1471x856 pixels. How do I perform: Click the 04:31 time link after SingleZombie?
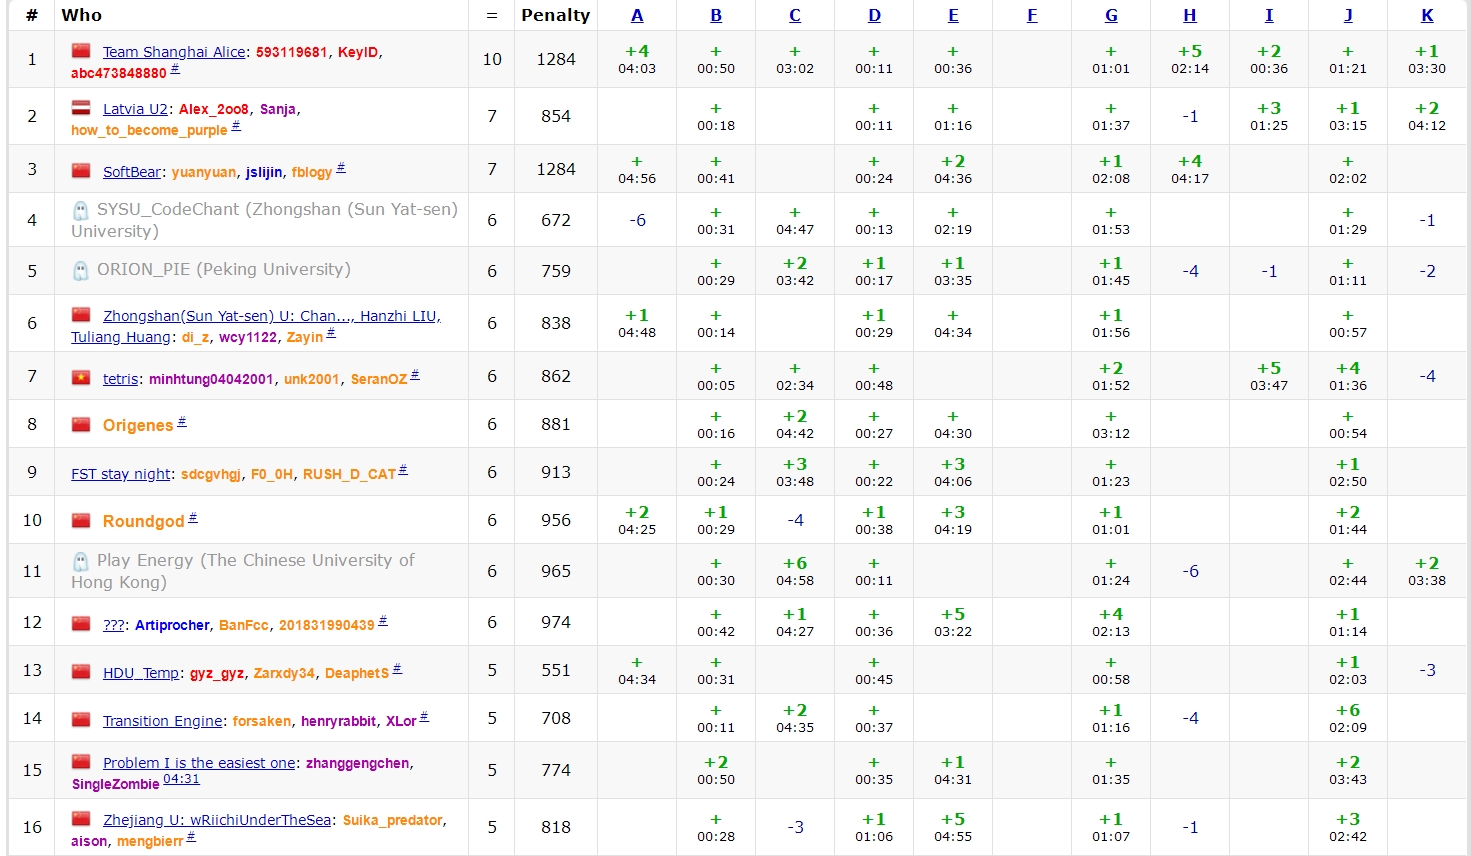(x=181, y=779)
